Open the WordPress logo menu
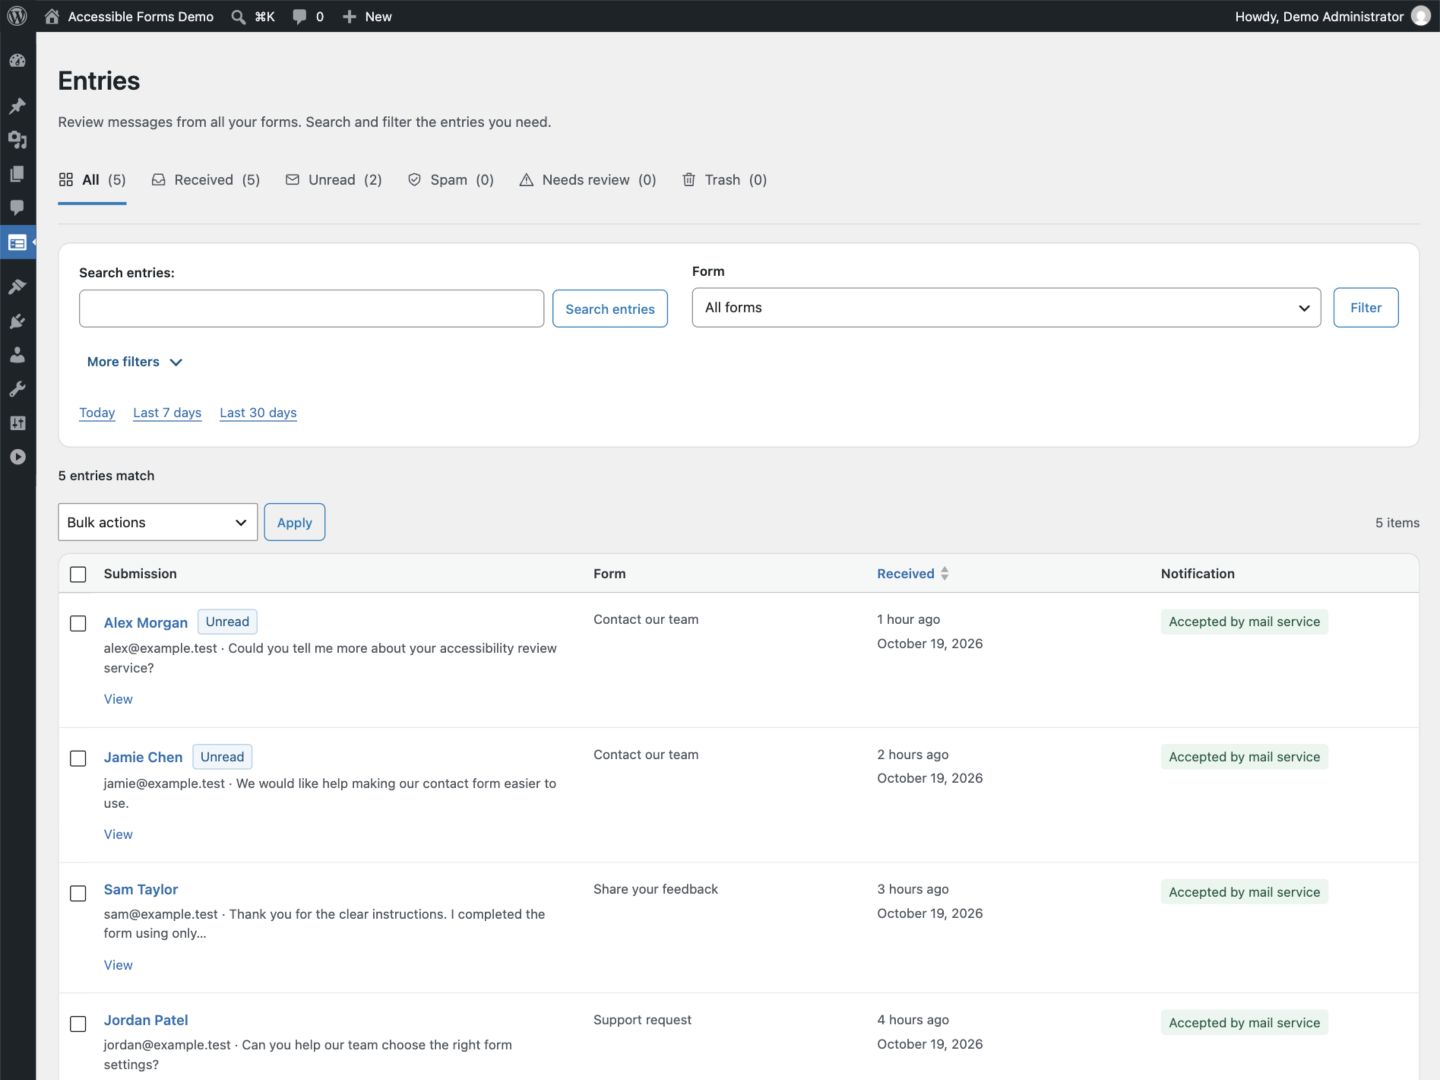Viewport: 1440px width, 1080px height. [x=17, y=16]
